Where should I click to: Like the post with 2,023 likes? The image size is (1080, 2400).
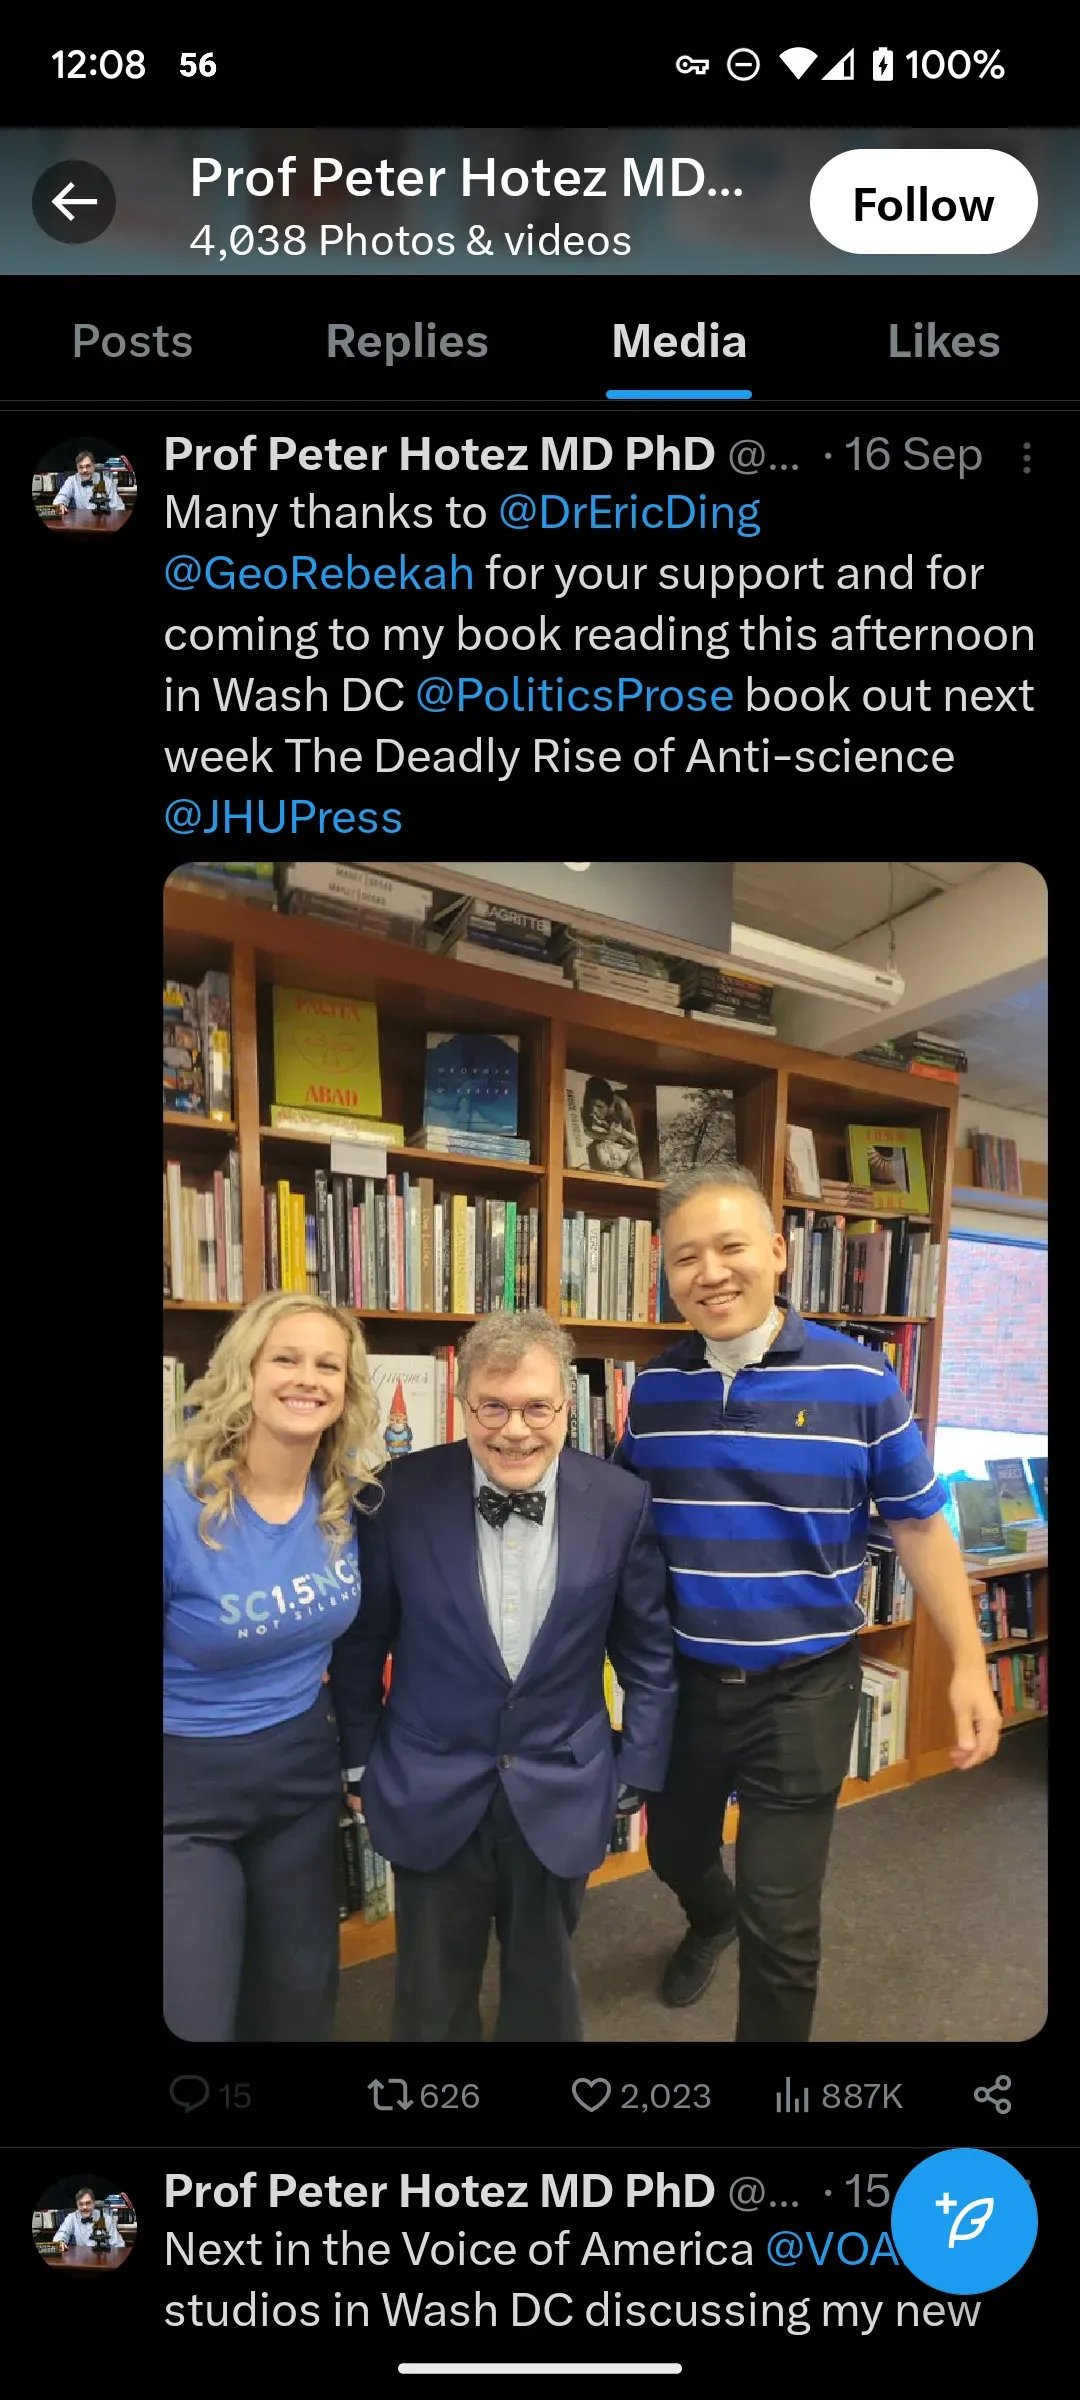pyautogui.click(x=591, y=2094)
